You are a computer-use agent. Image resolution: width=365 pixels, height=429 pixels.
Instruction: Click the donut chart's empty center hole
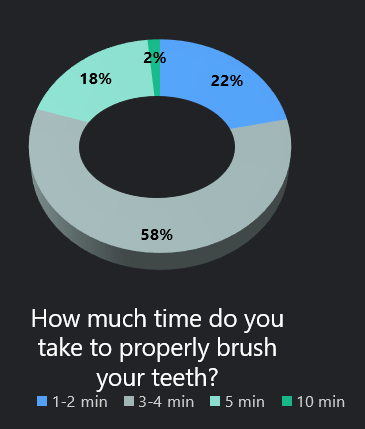coord(157,147)
